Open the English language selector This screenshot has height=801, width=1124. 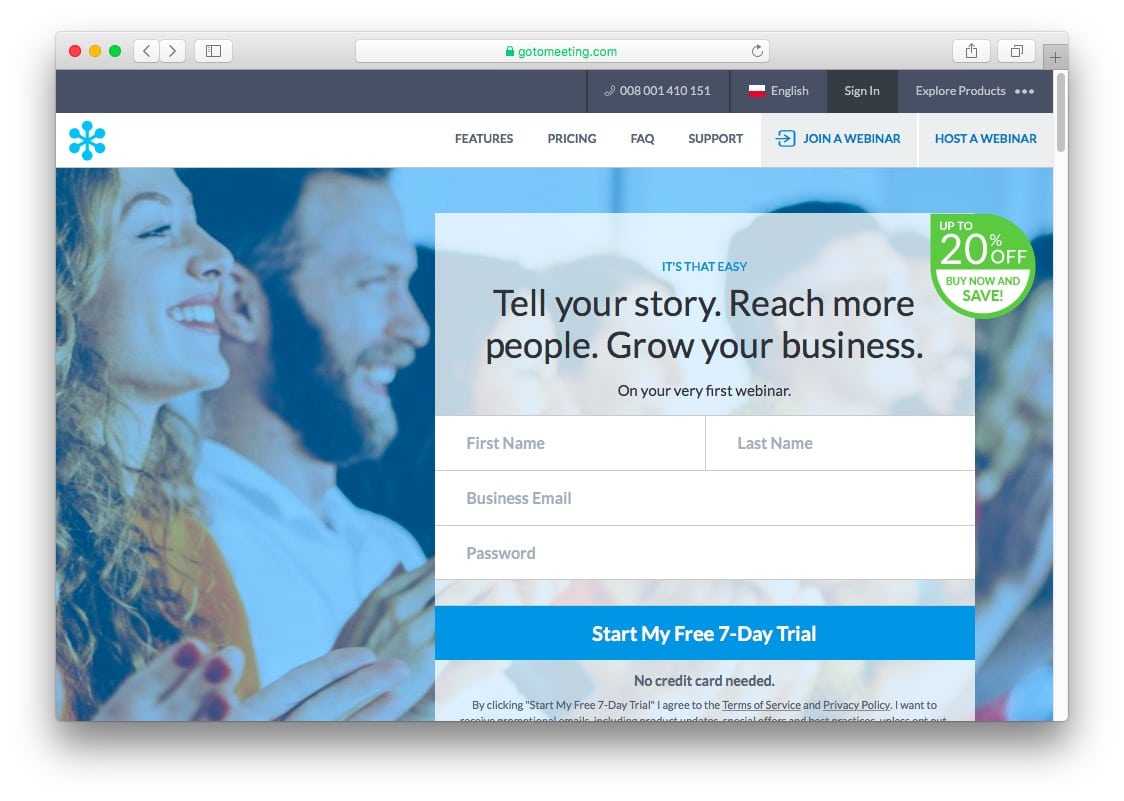(x=778, y=91)
